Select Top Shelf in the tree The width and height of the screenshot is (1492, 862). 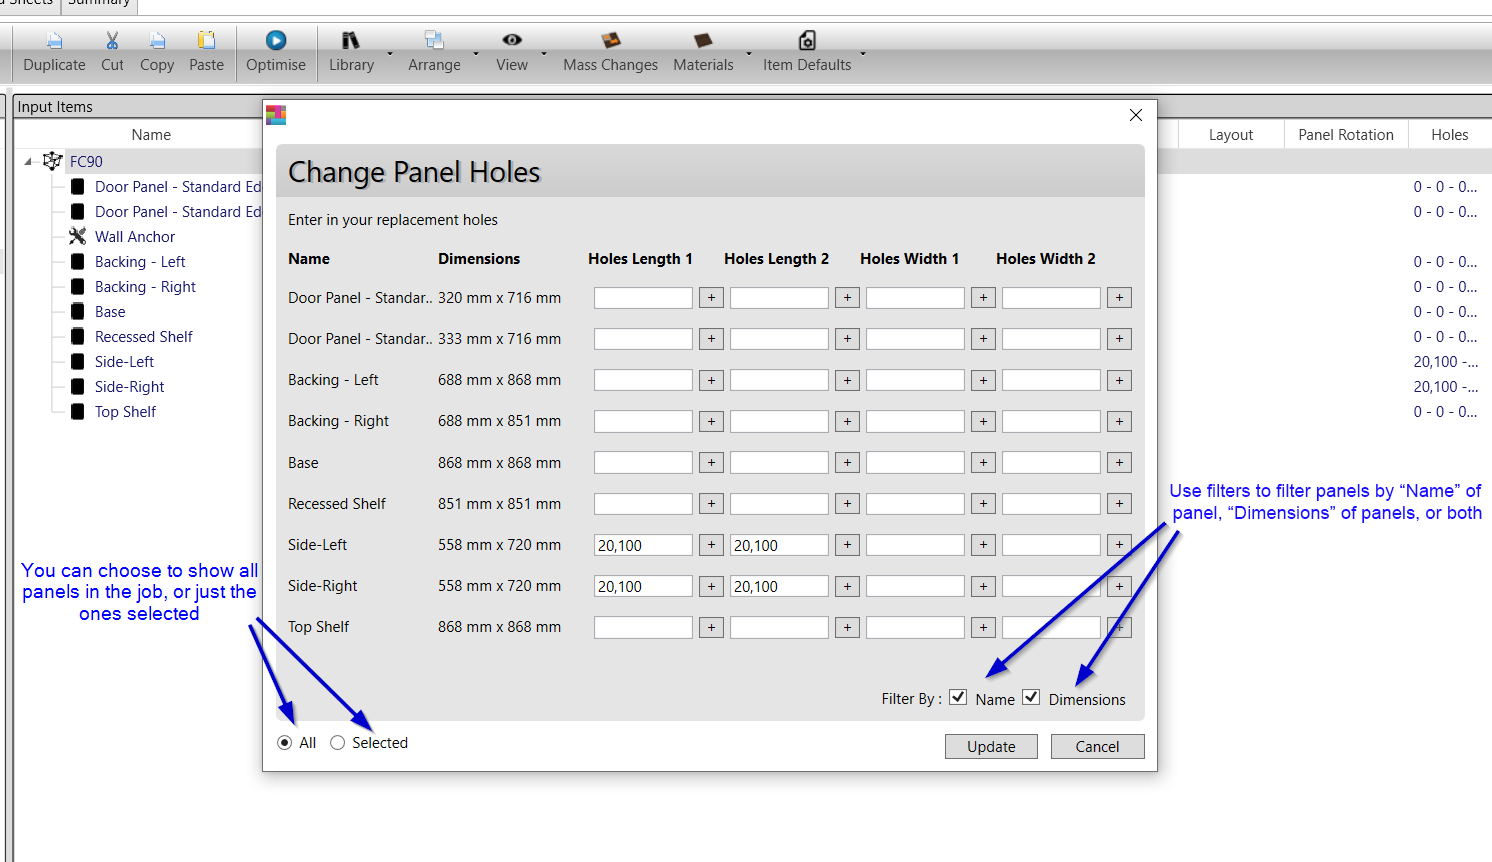point(126,412)
